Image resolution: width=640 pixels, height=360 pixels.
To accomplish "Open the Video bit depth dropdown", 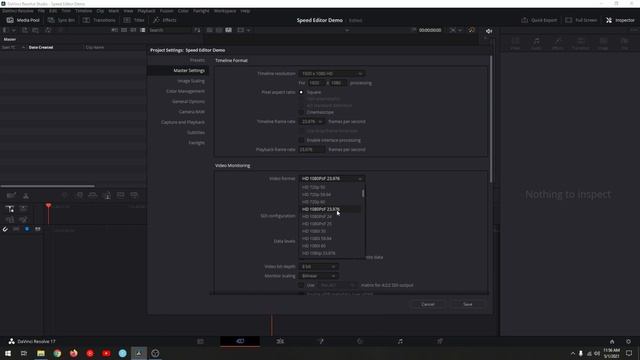I will 318,267.
